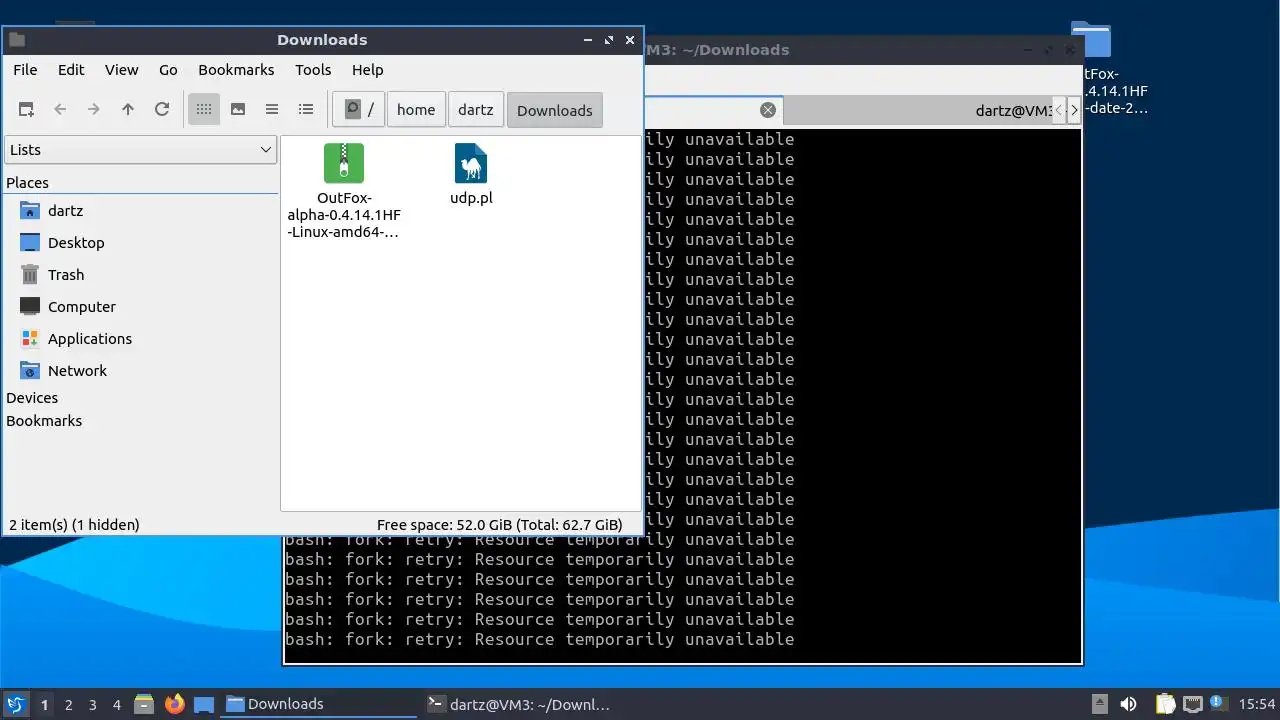
Task: Switch to workspace 3
Action: click(92, 705)
